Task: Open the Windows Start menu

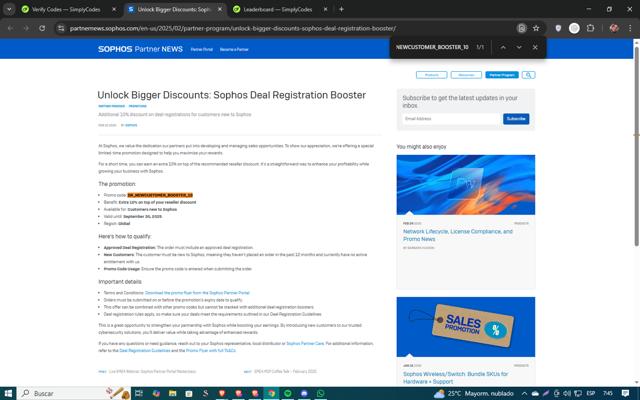Action: pos(8,393)
